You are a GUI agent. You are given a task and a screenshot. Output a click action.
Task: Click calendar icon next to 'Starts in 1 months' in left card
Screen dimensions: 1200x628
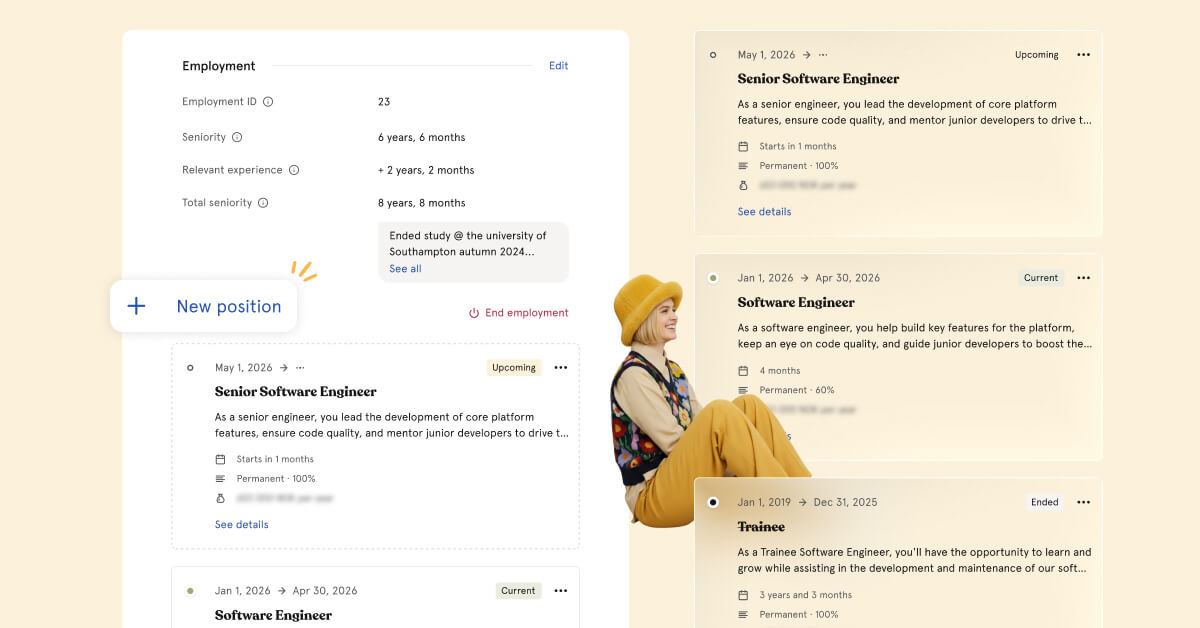220,459
